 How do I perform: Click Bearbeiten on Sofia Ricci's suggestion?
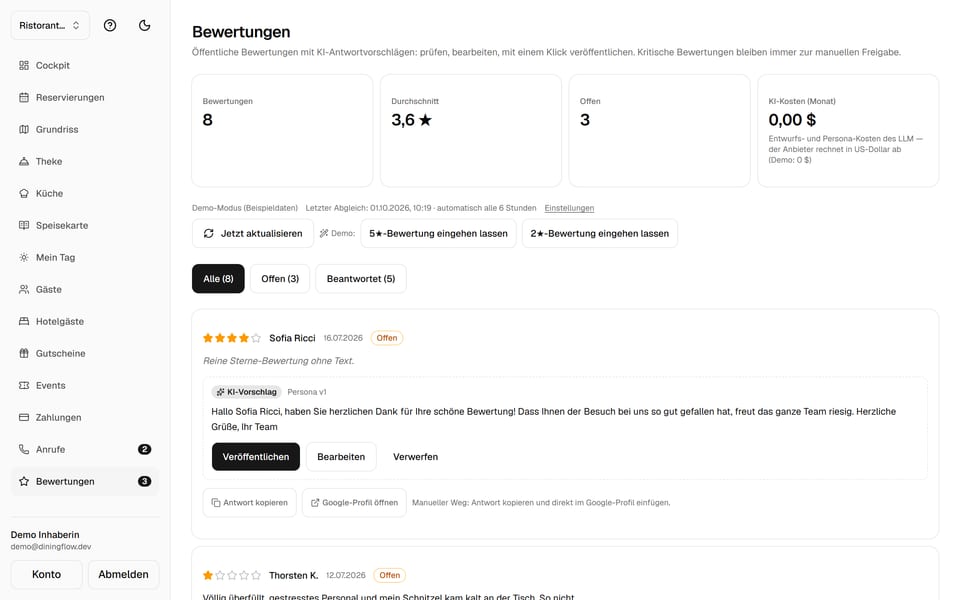tap(341, 457)
